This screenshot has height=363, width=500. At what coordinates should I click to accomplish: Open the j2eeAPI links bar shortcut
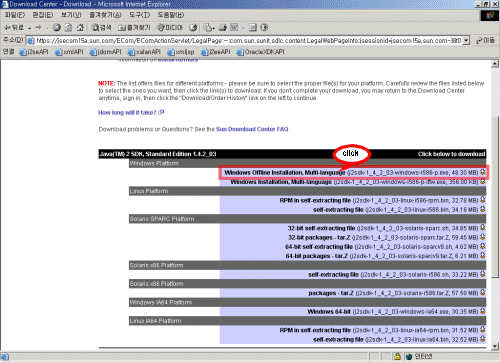point(216,52)
